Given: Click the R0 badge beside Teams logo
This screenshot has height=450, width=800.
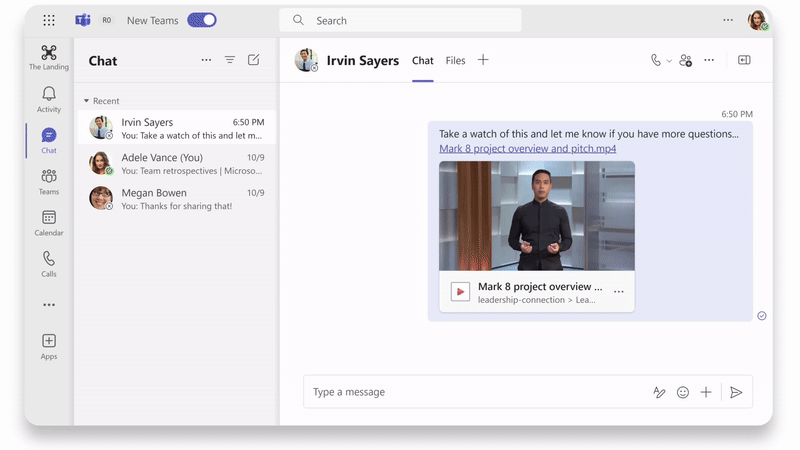Looking at the screenshot, I should 107,20.
